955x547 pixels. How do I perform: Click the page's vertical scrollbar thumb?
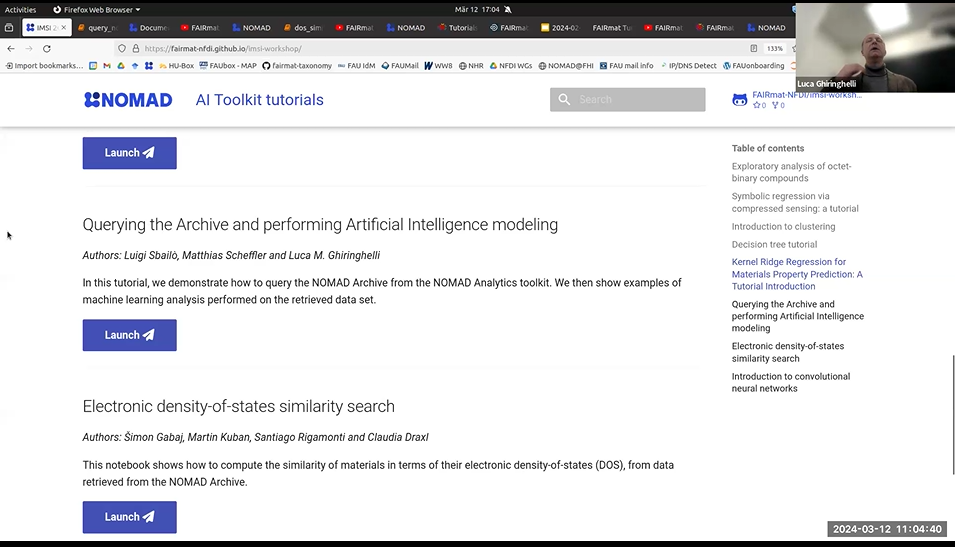point(953,414)
